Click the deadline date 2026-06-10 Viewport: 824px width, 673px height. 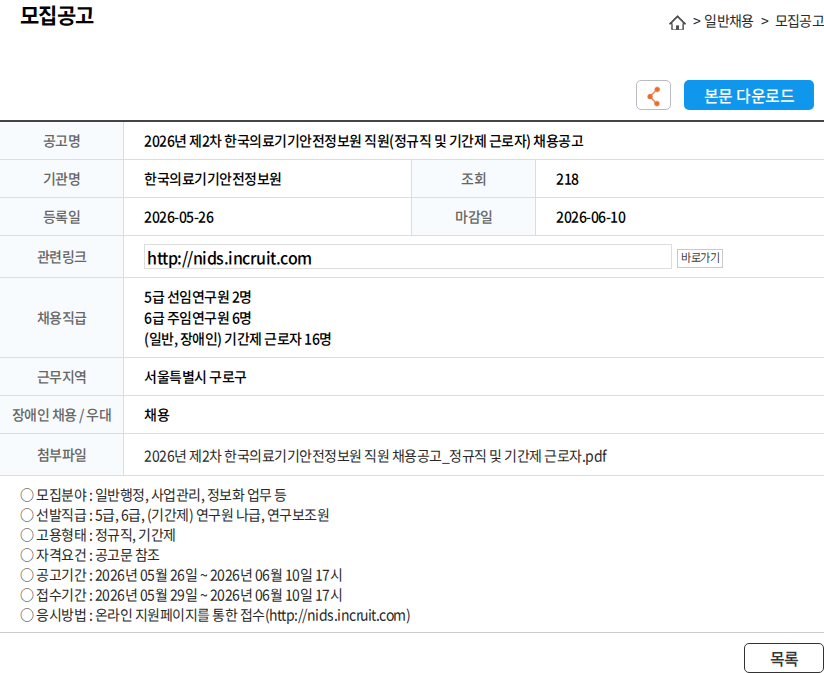591,218
